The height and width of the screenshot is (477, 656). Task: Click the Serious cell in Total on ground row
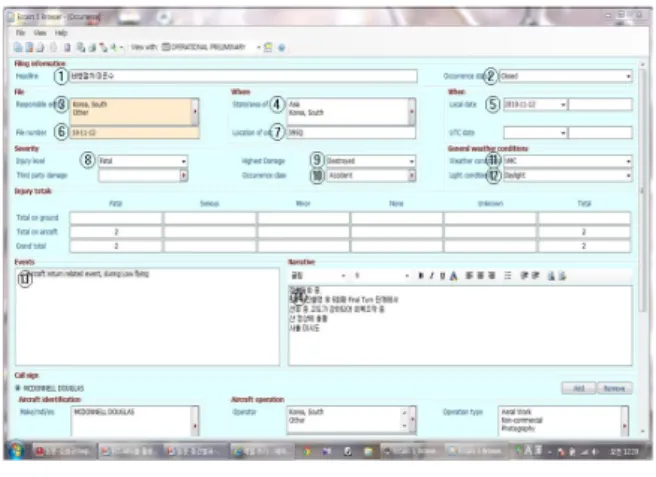[210, 218]
